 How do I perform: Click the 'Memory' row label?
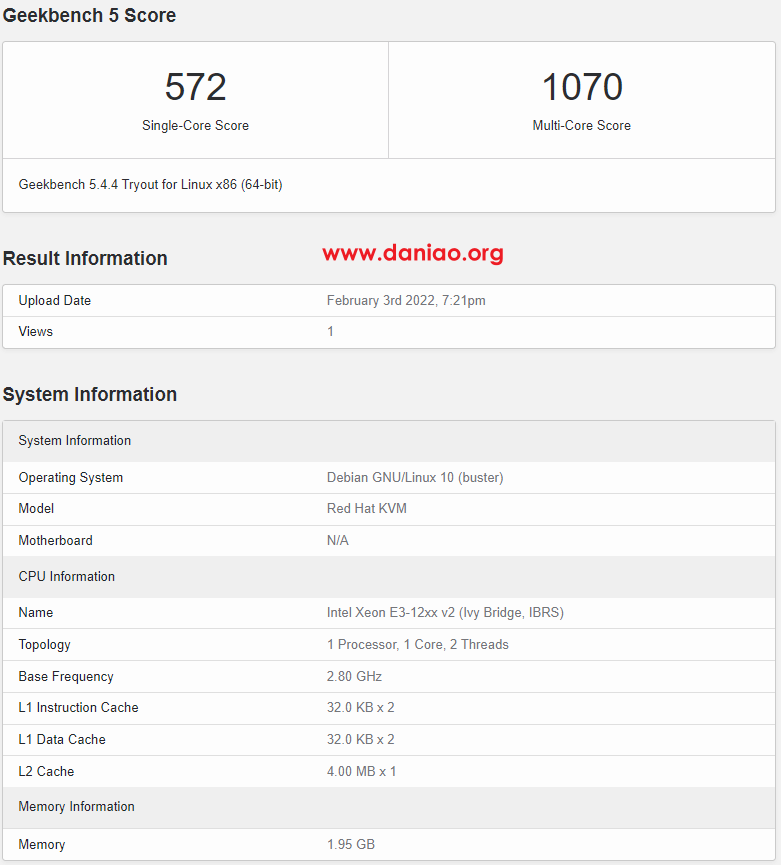[42, 845]
